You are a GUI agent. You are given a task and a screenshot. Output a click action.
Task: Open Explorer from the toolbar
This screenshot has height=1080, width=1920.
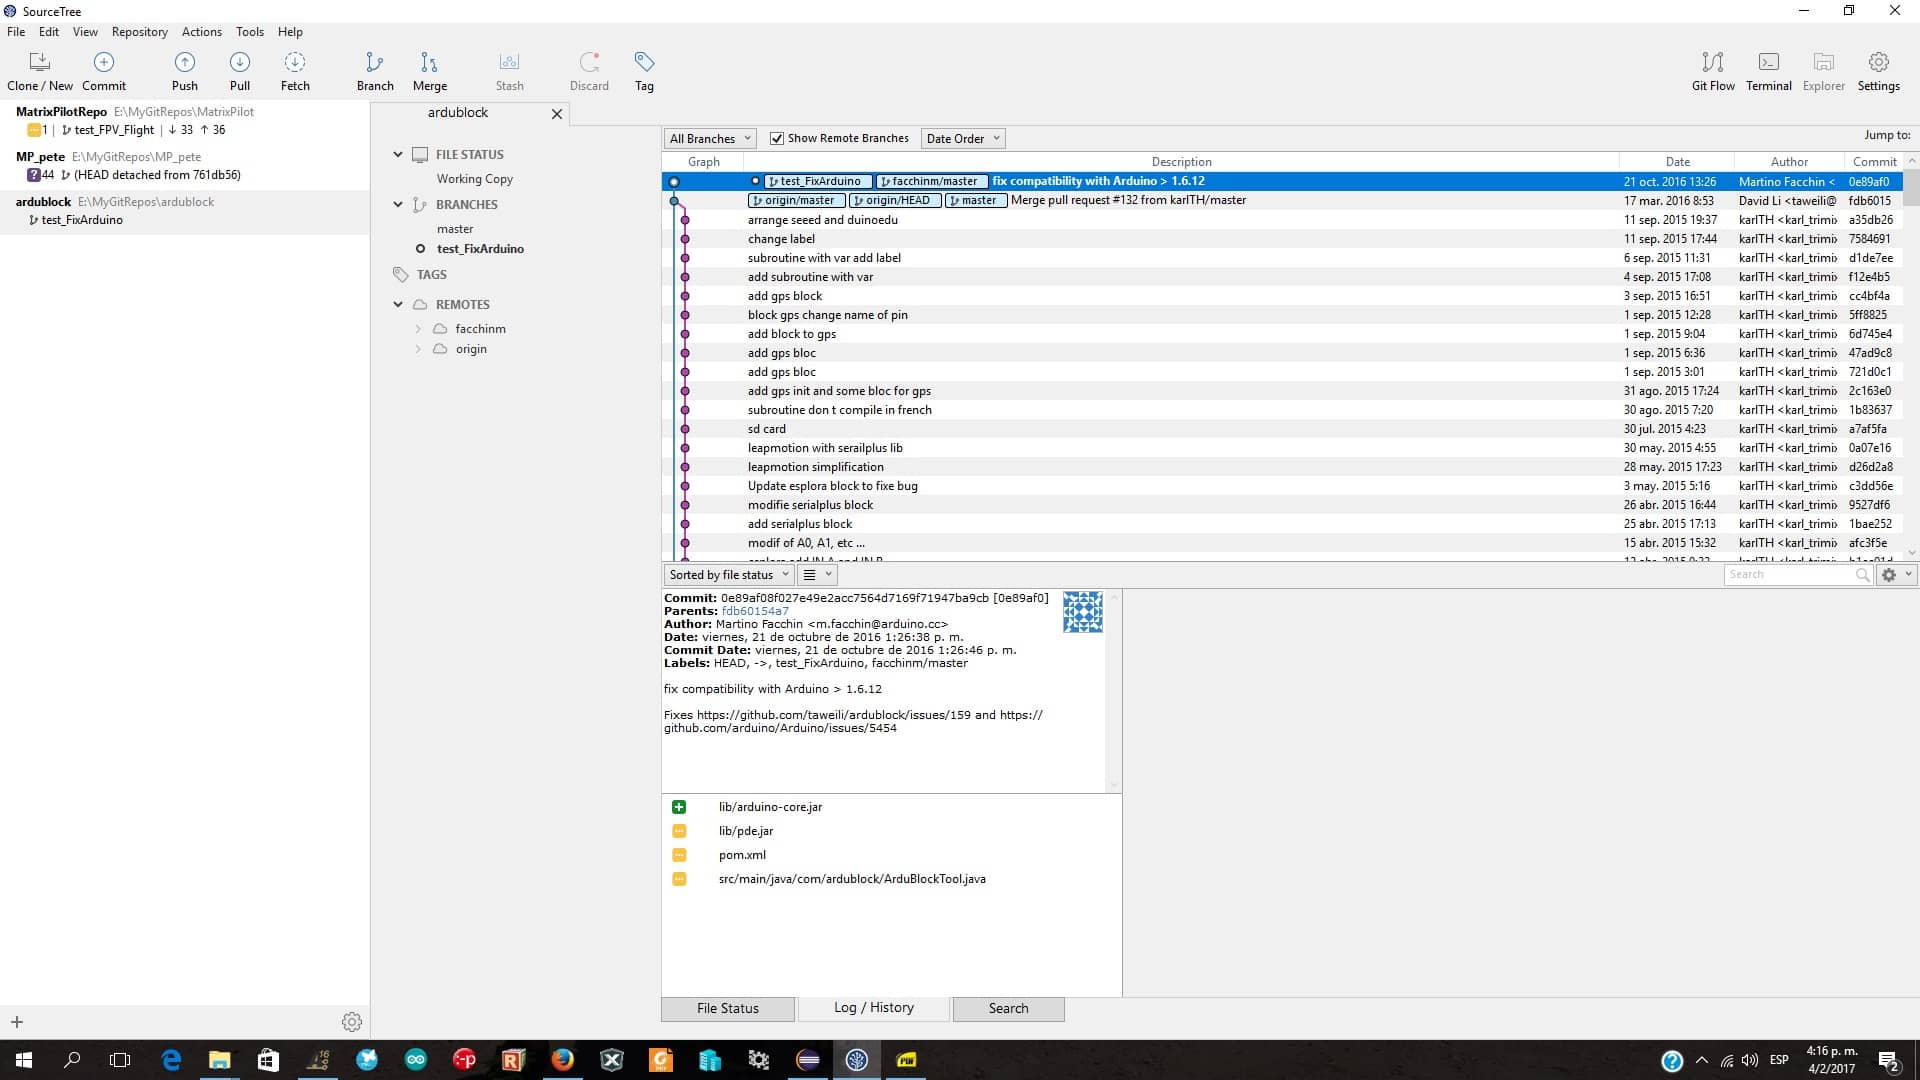tap(1824, 71)
